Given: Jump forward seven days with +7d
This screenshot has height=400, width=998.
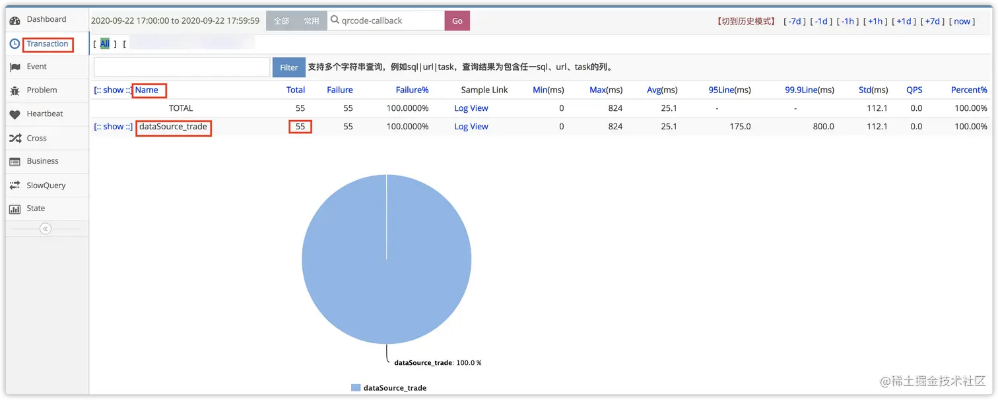Looking at the screenshot, I should pyautogui.click(x=931, y=21).
